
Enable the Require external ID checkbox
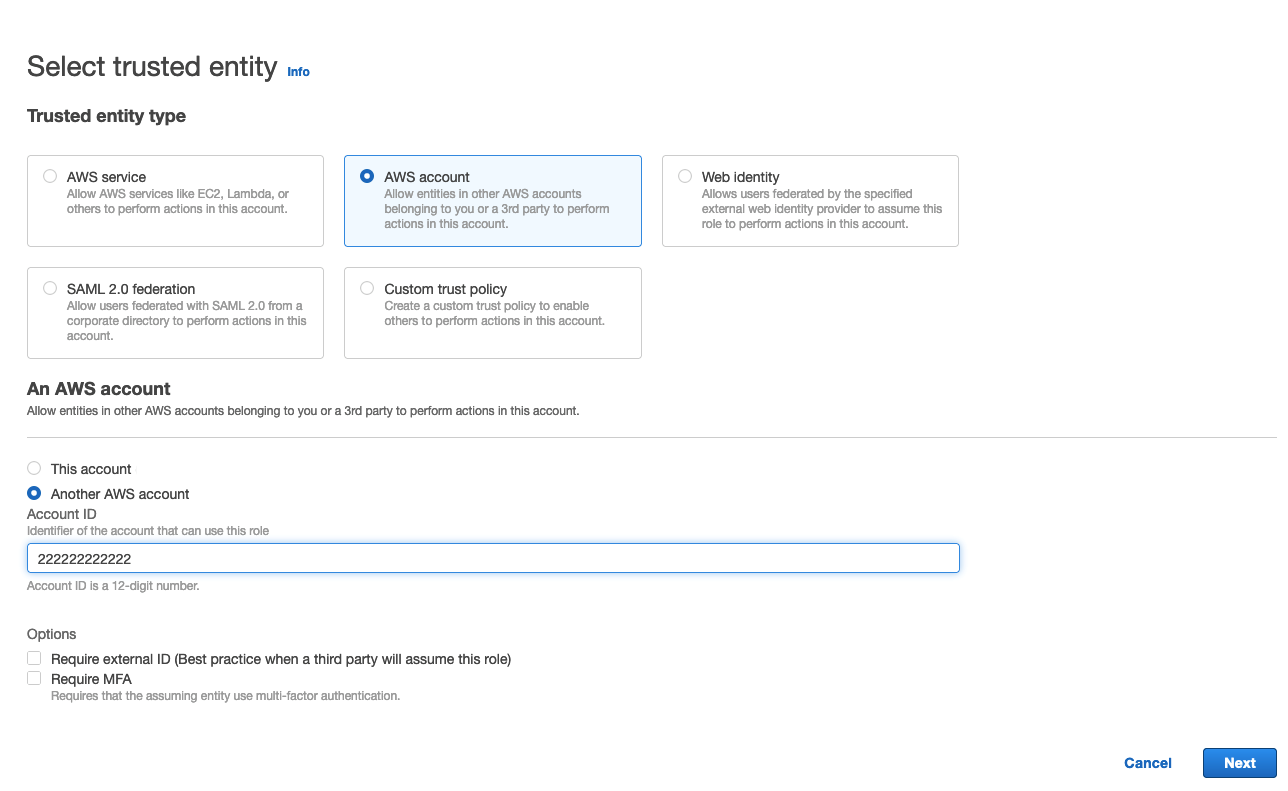(x=35, y=658)
